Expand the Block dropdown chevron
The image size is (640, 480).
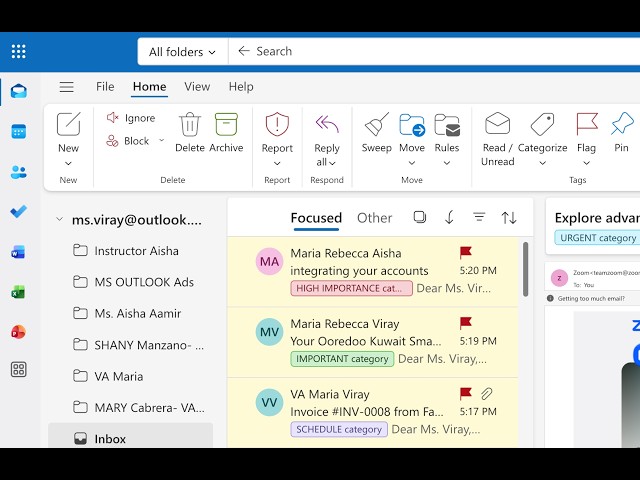[162, 140]
